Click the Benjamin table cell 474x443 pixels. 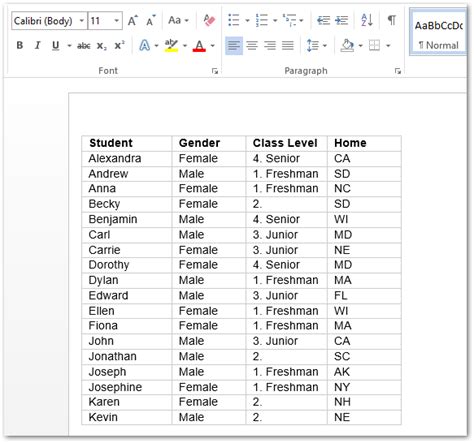pos(127,220)
